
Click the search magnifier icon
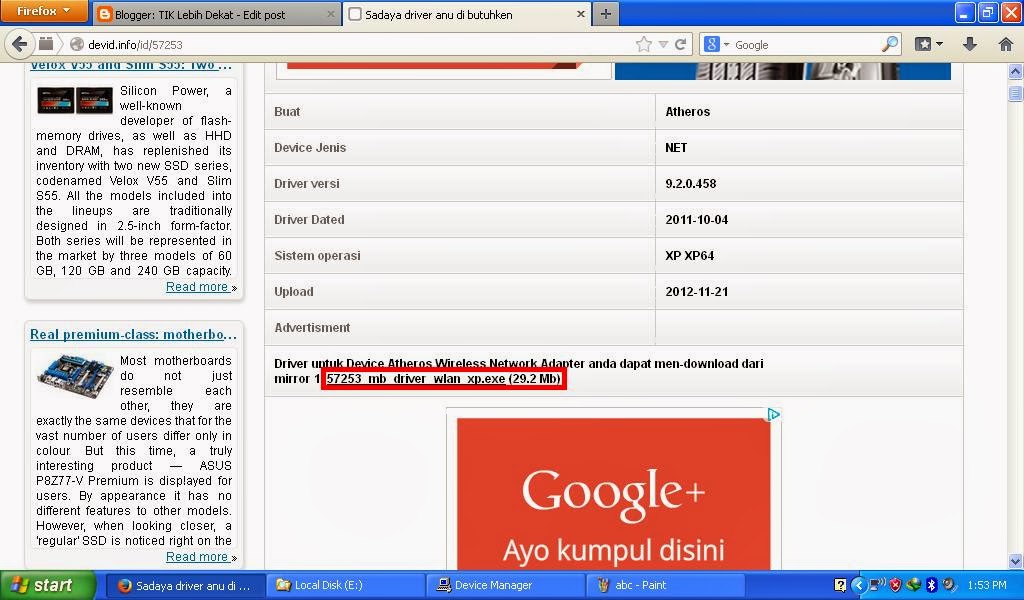point(889,44)
